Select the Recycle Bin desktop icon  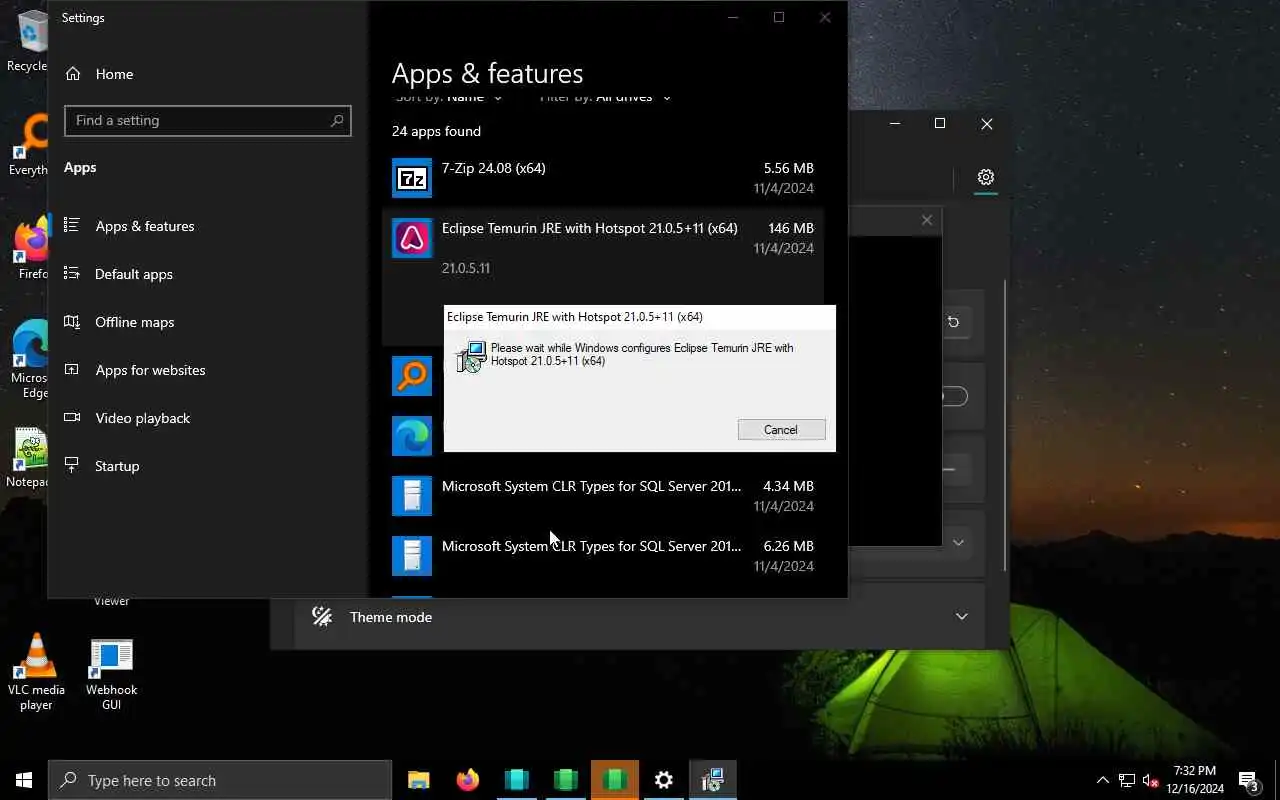pos(28,40)
